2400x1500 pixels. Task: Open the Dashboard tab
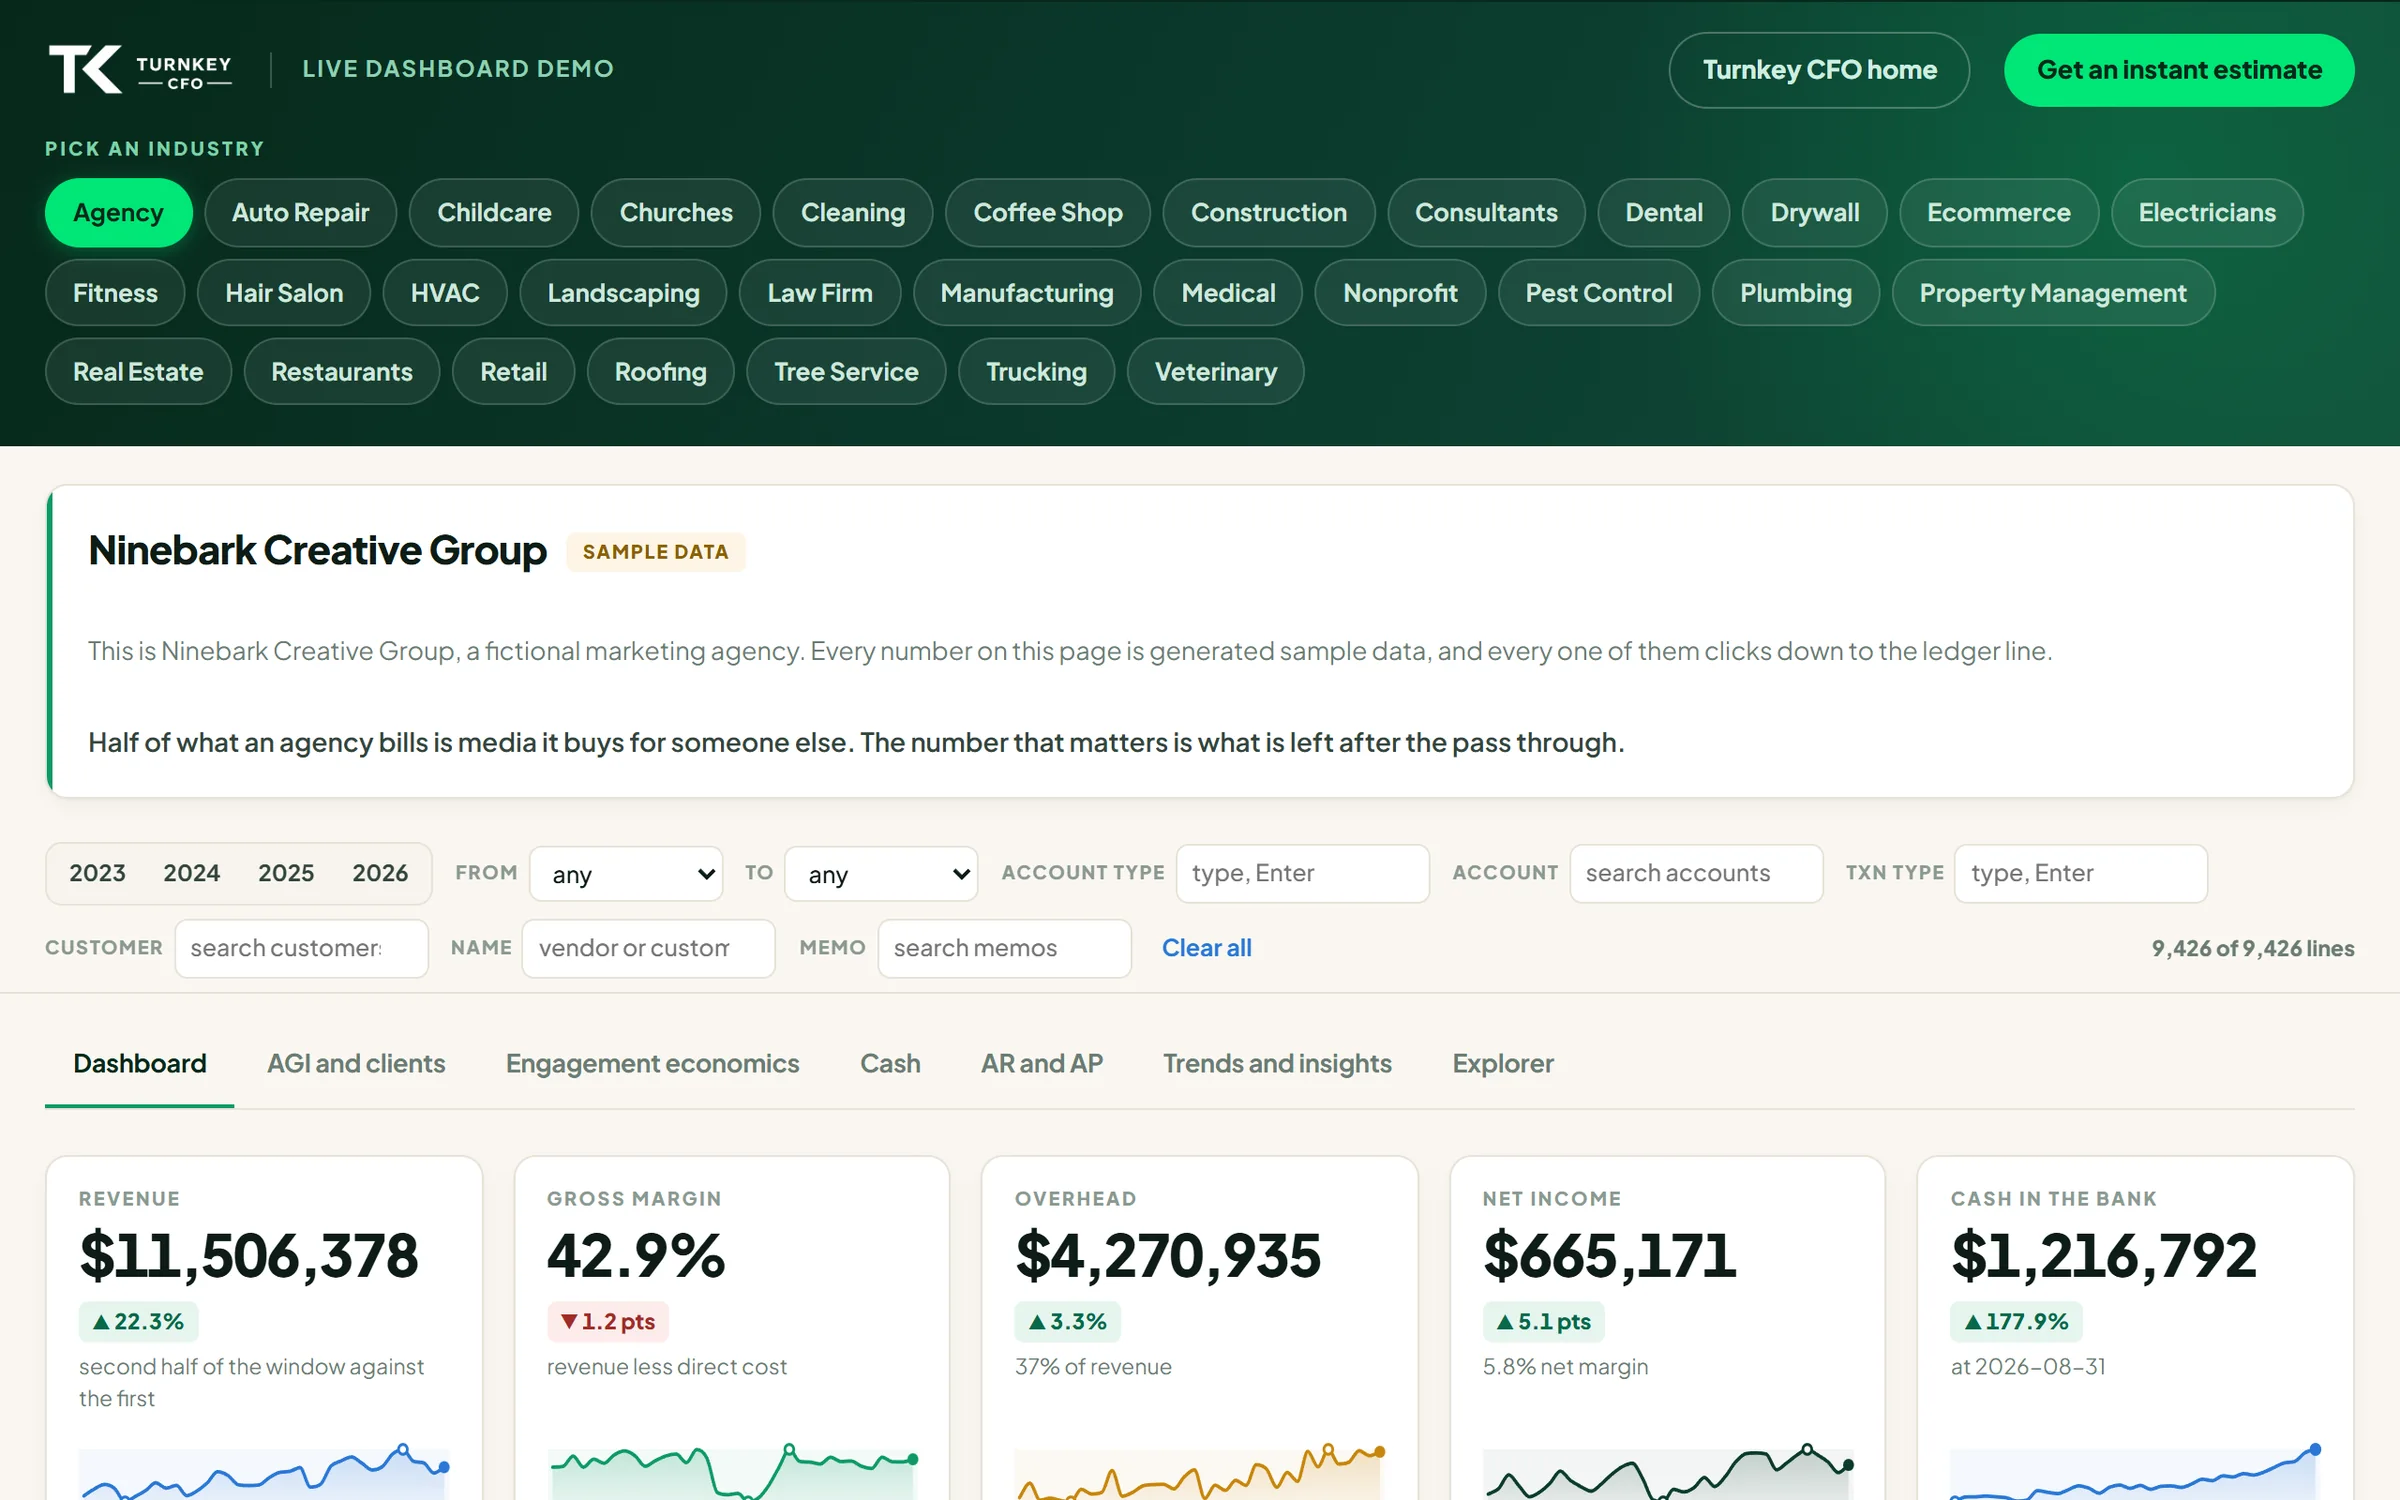coord(140,1064)
